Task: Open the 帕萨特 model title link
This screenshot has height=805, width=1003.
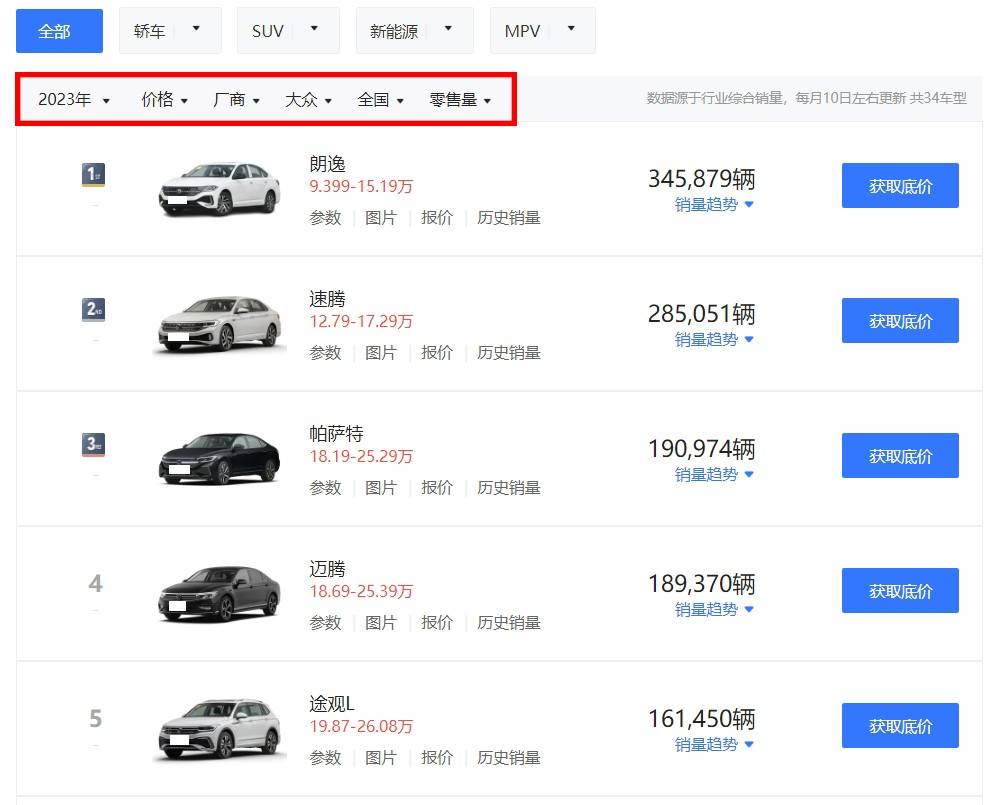Action: click(336, 434)
